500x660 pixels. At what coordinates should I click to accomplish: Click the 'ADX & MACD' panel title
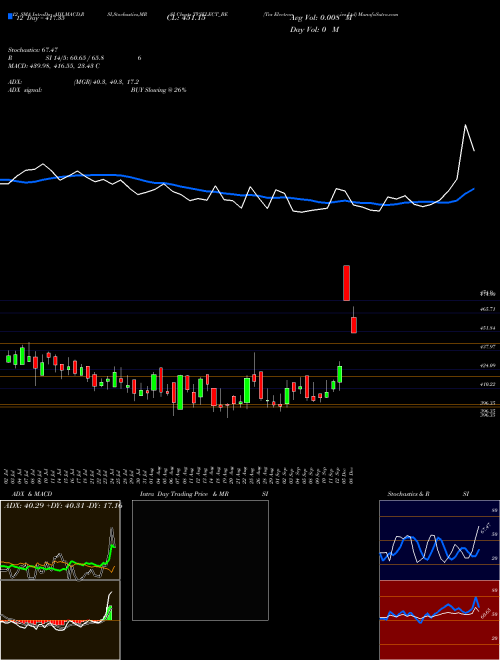click(32, 494)
